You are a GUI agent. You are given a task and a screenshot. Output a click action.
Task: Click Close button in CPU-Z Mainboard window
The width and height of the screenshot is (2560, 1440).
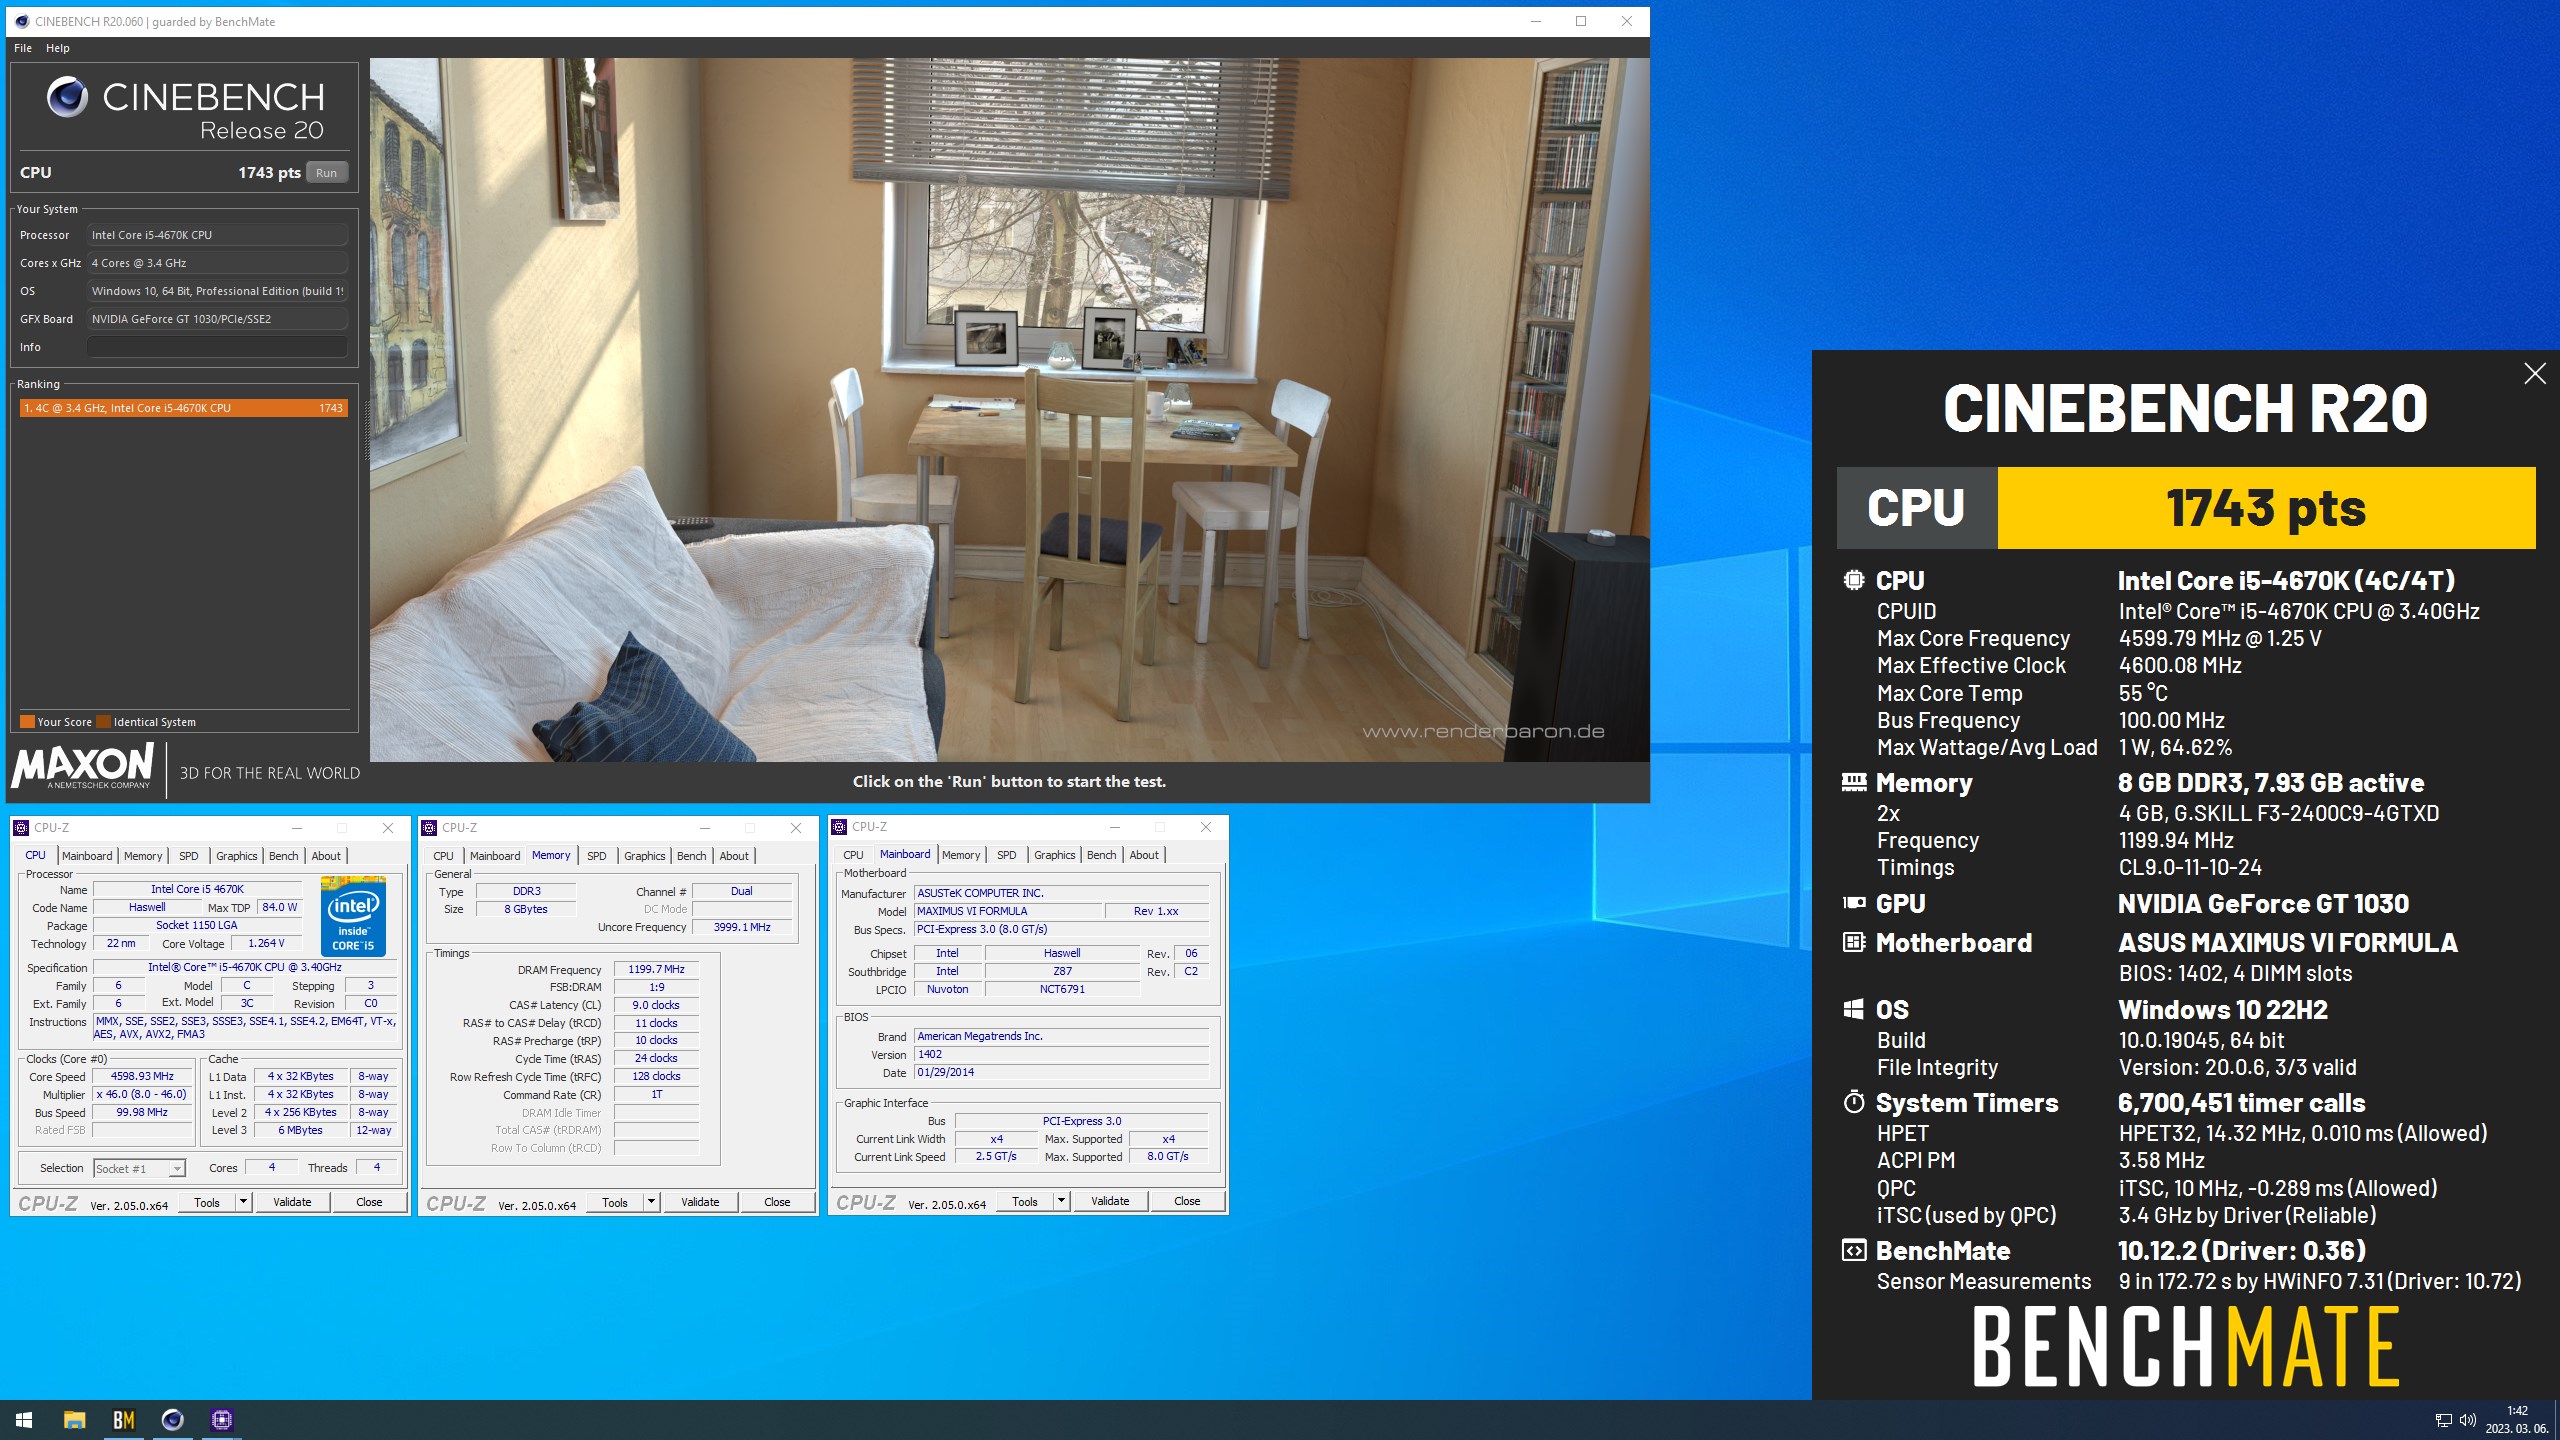tap(1187, 1201)
